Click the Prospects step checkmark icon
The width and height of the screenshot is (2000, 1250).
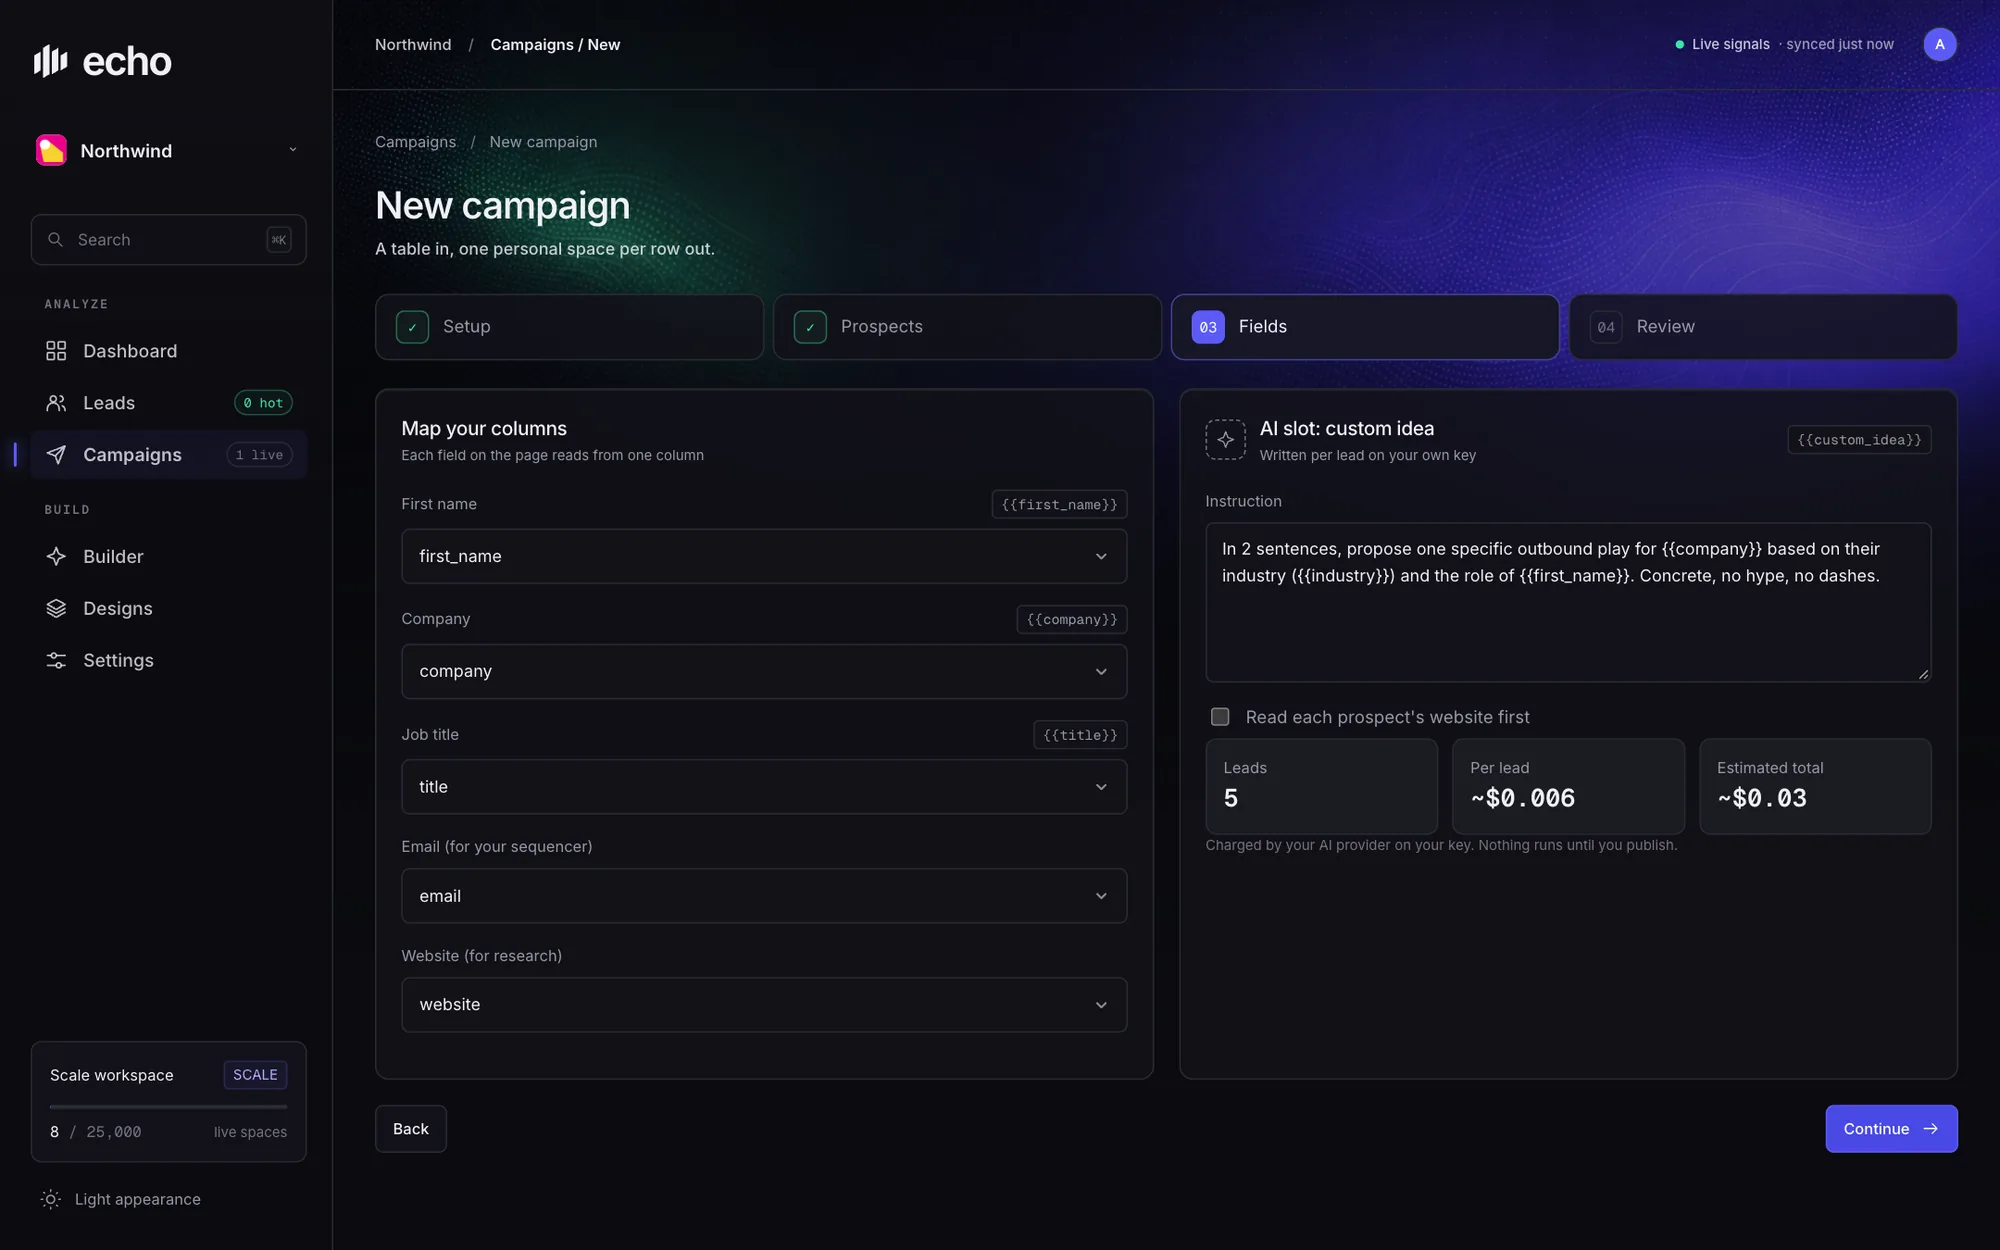tap(810, 327)
